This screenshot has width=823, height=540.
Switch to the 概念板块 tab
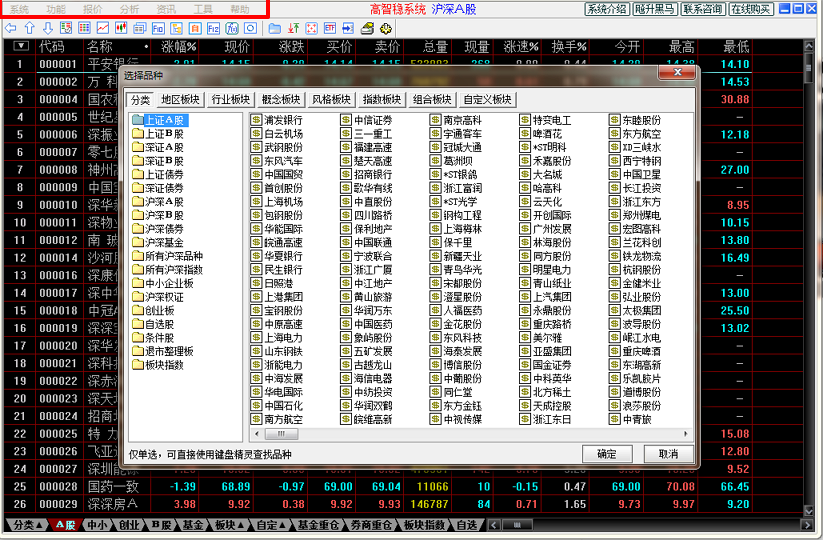(x=281, y=99)
